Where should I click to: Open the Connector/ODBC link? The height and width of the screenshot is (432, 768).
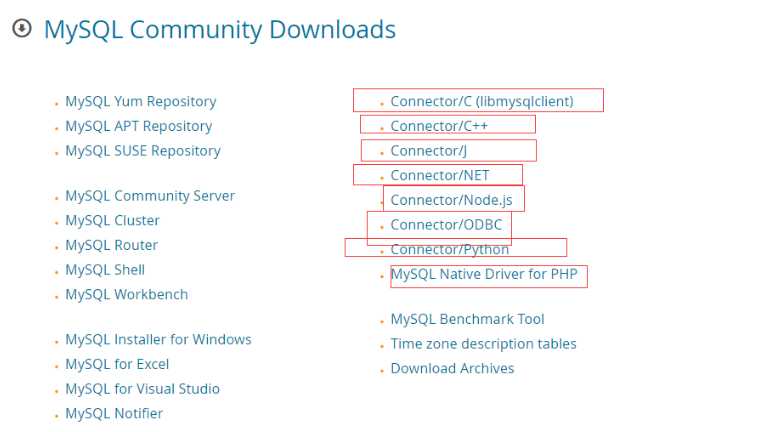point(446,225)
